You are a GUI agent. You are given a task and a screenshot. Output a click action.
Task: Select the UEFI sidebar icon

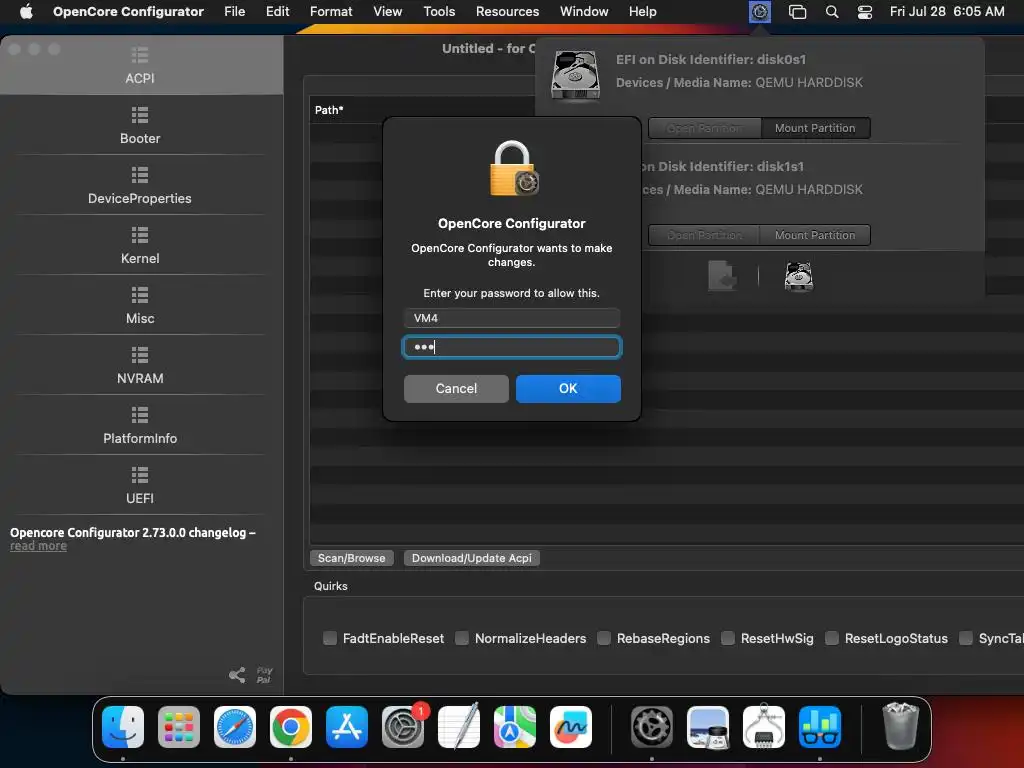coord(140,475)
